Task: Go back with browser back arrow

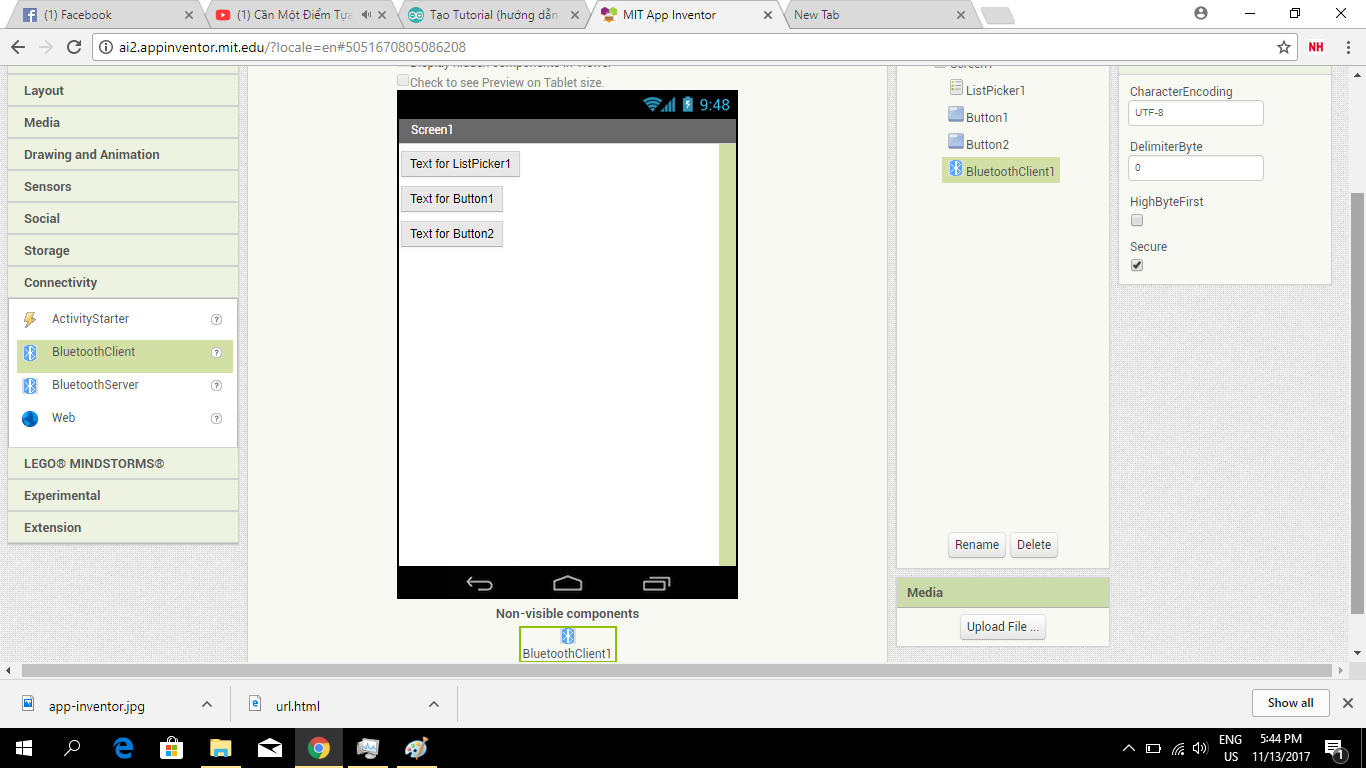Action: tap(17, 47)
